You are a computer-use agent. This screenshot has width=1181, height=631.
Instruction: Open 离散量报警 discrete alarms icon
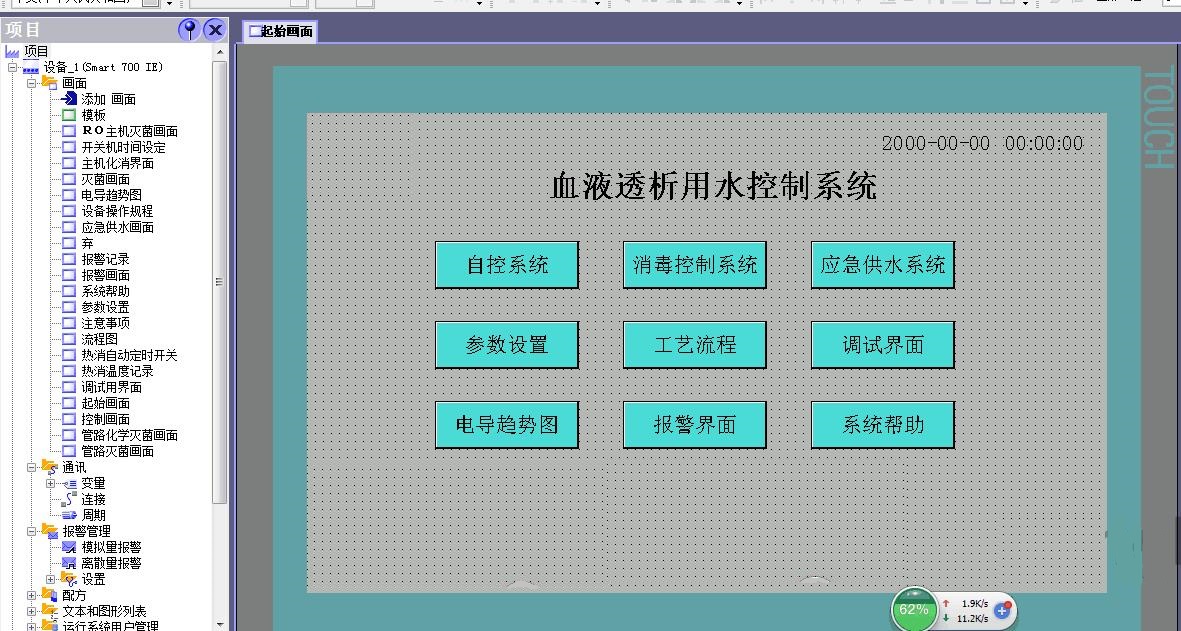coord(69,563)
